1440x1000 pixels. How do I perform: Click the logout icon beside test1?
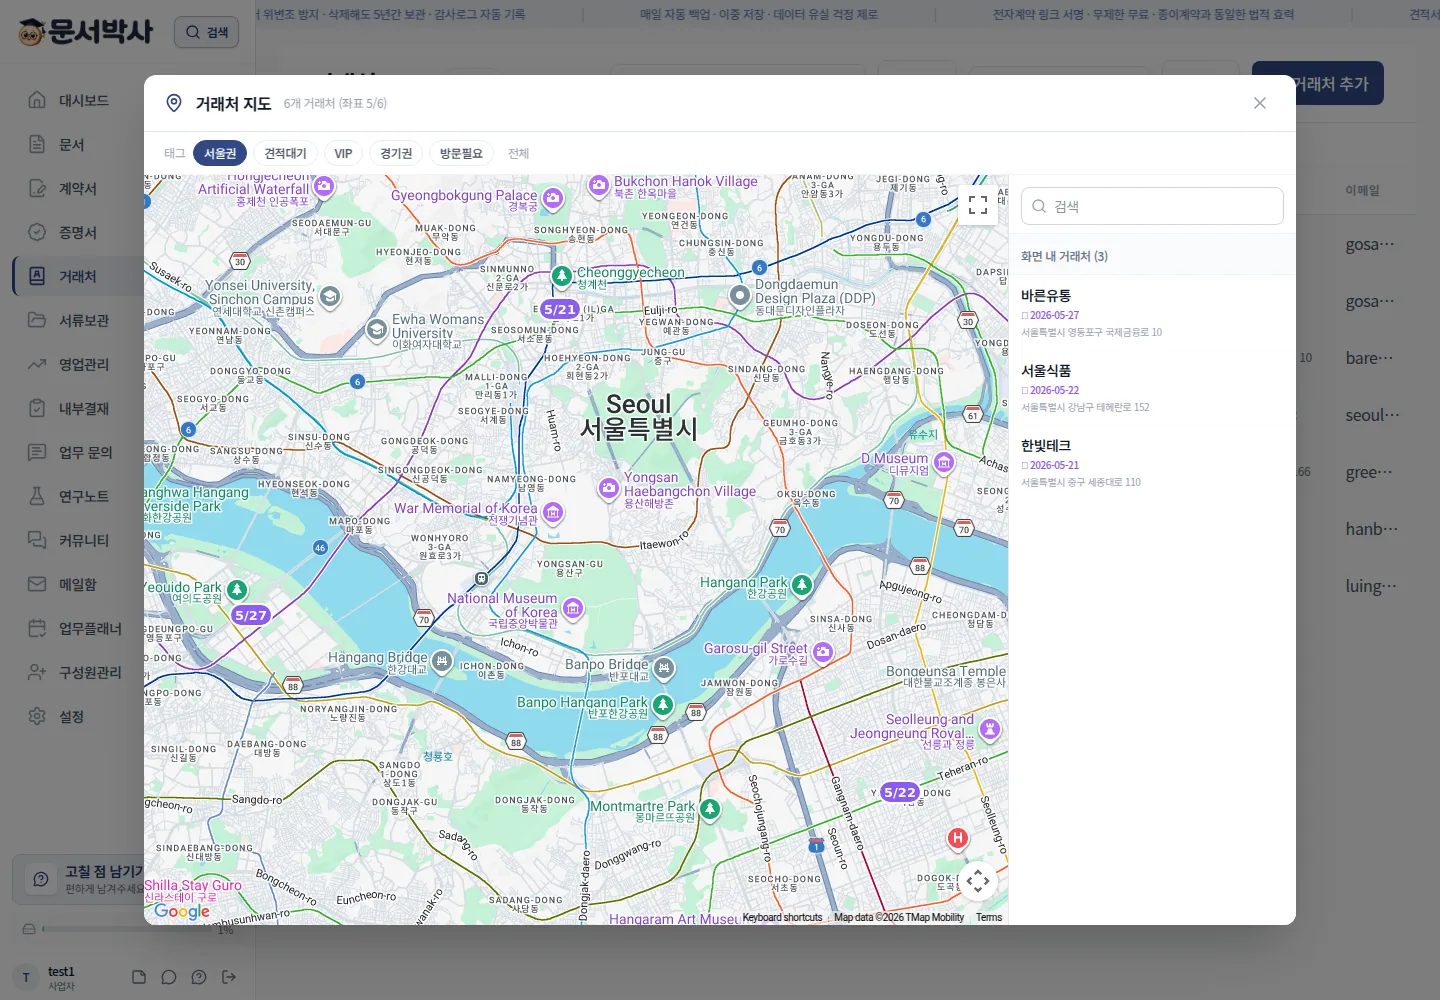coord(229,977)
